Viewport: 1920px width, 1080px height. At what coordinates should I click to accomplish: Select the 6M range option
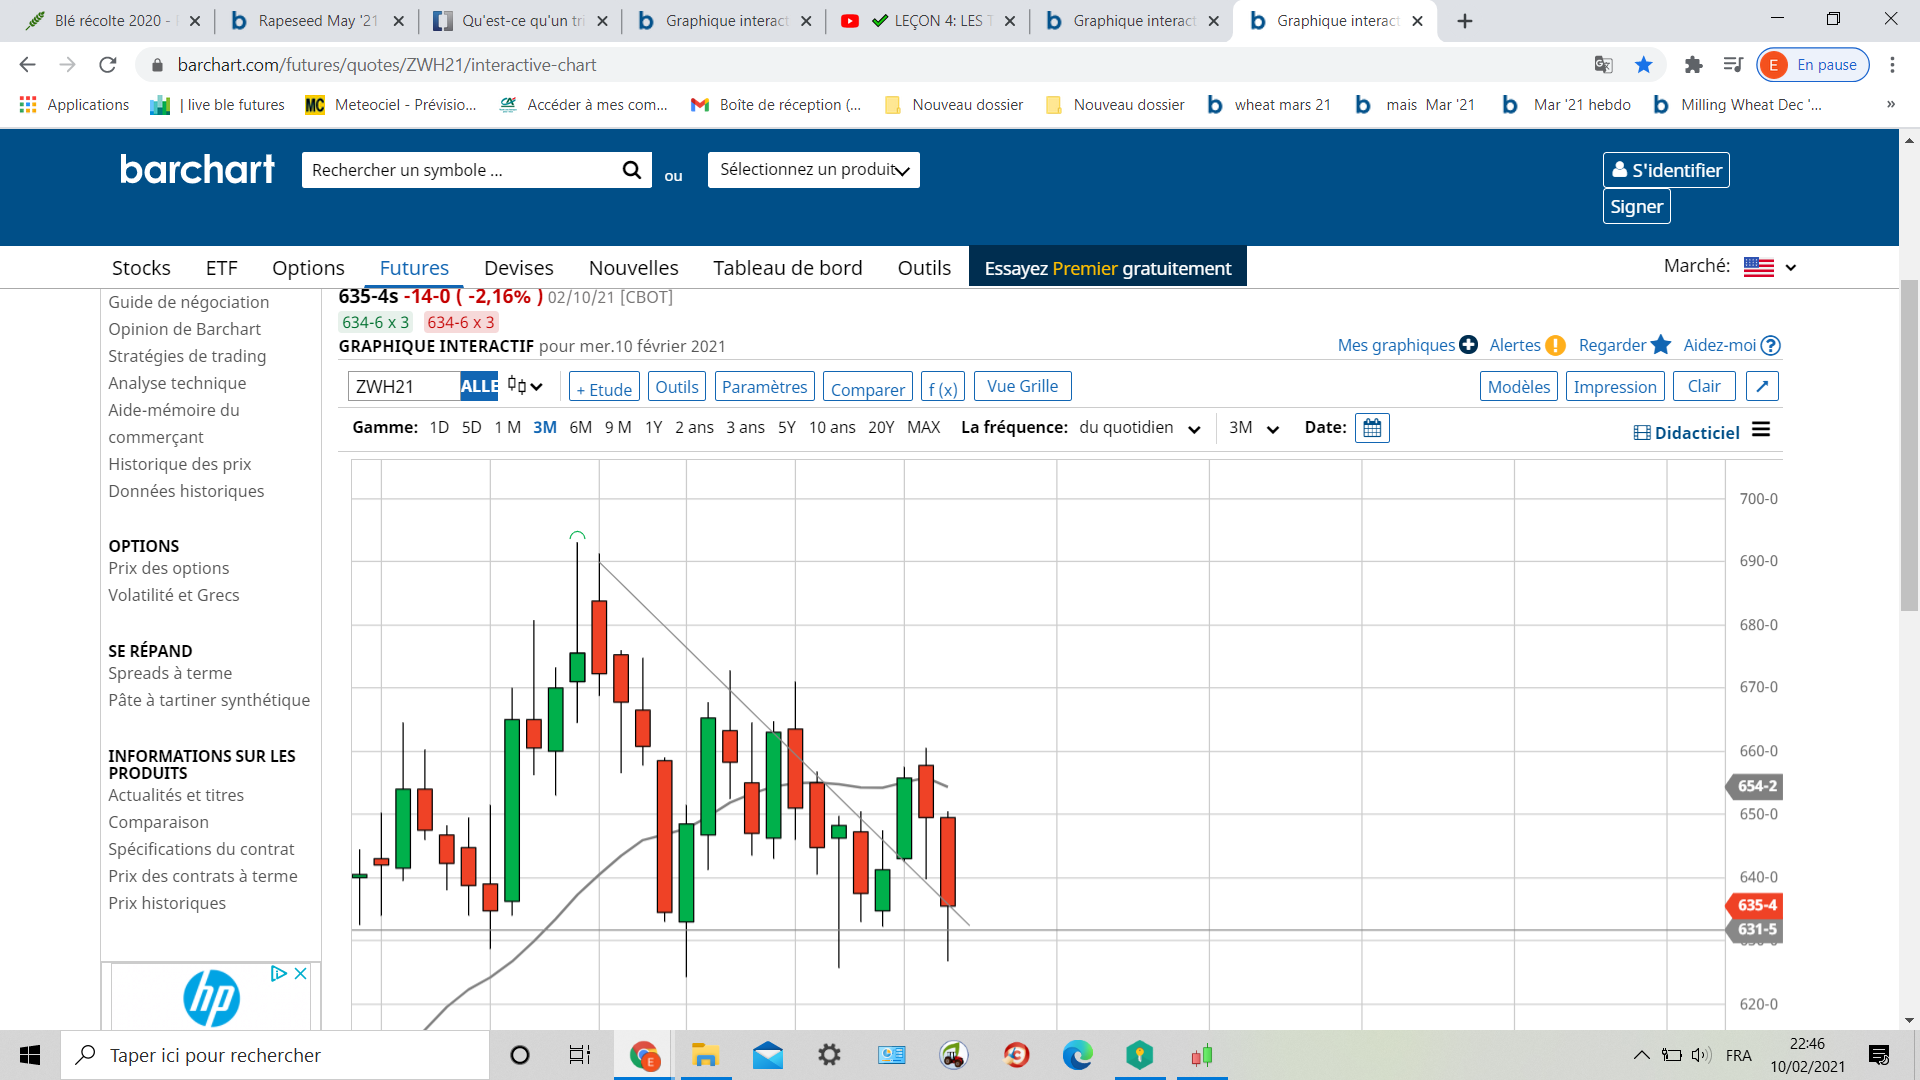coord(580,427)
